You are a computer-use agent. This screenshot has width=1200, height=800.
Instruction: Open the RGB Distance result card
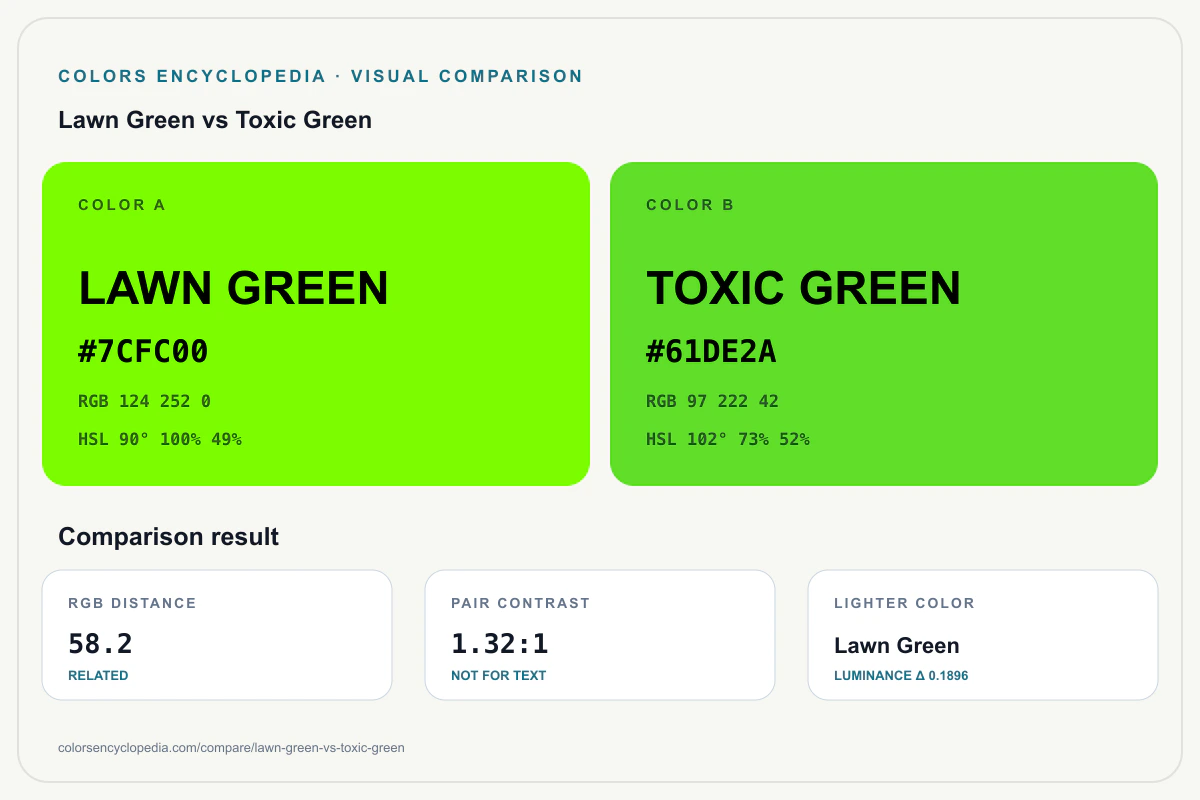point(217,635)
